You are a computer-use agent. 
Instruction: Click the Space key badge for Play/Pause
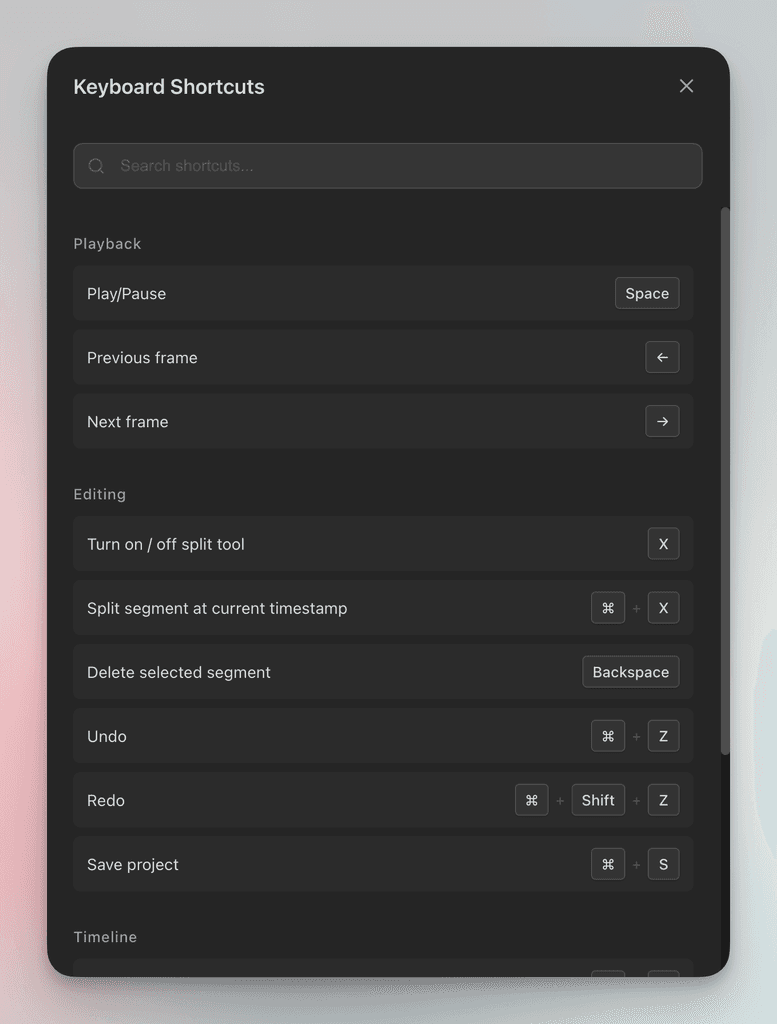(647, 293)
